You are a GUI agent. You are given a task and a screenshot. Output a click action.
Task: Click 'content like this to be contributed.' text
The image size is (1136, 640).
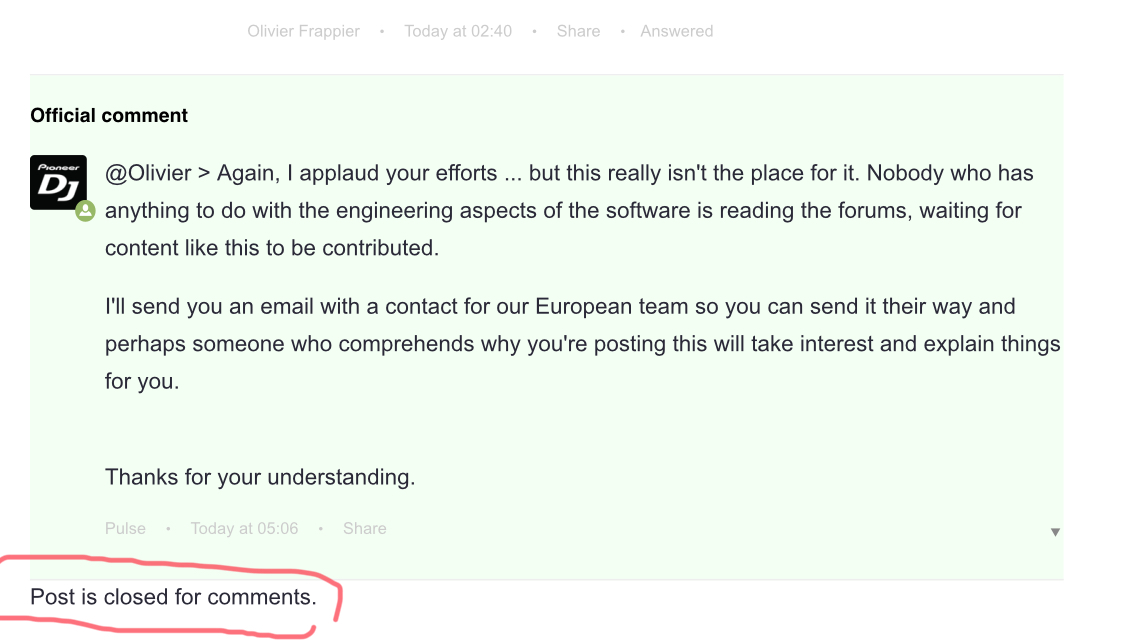coord(272,248)
